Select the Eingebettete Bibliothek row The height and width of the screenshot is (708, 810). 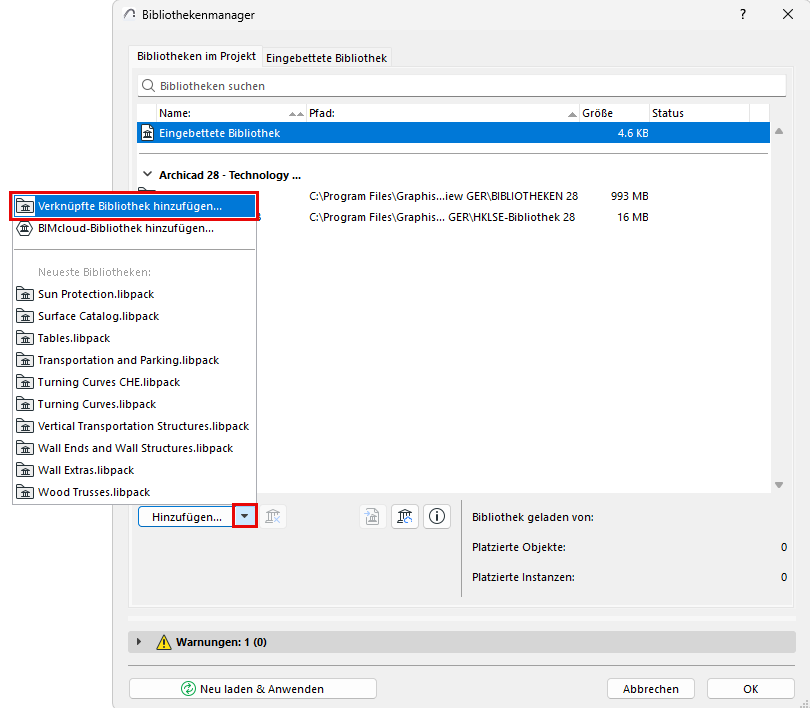click(x=453, y=133)
